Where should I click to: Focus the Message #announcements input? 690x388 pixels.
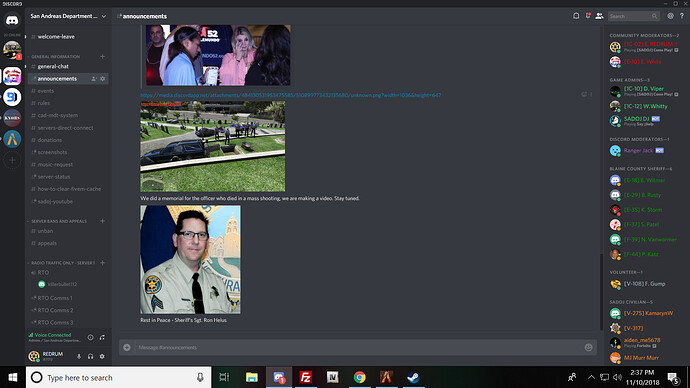pyautogui.click(x=358, y=348)
